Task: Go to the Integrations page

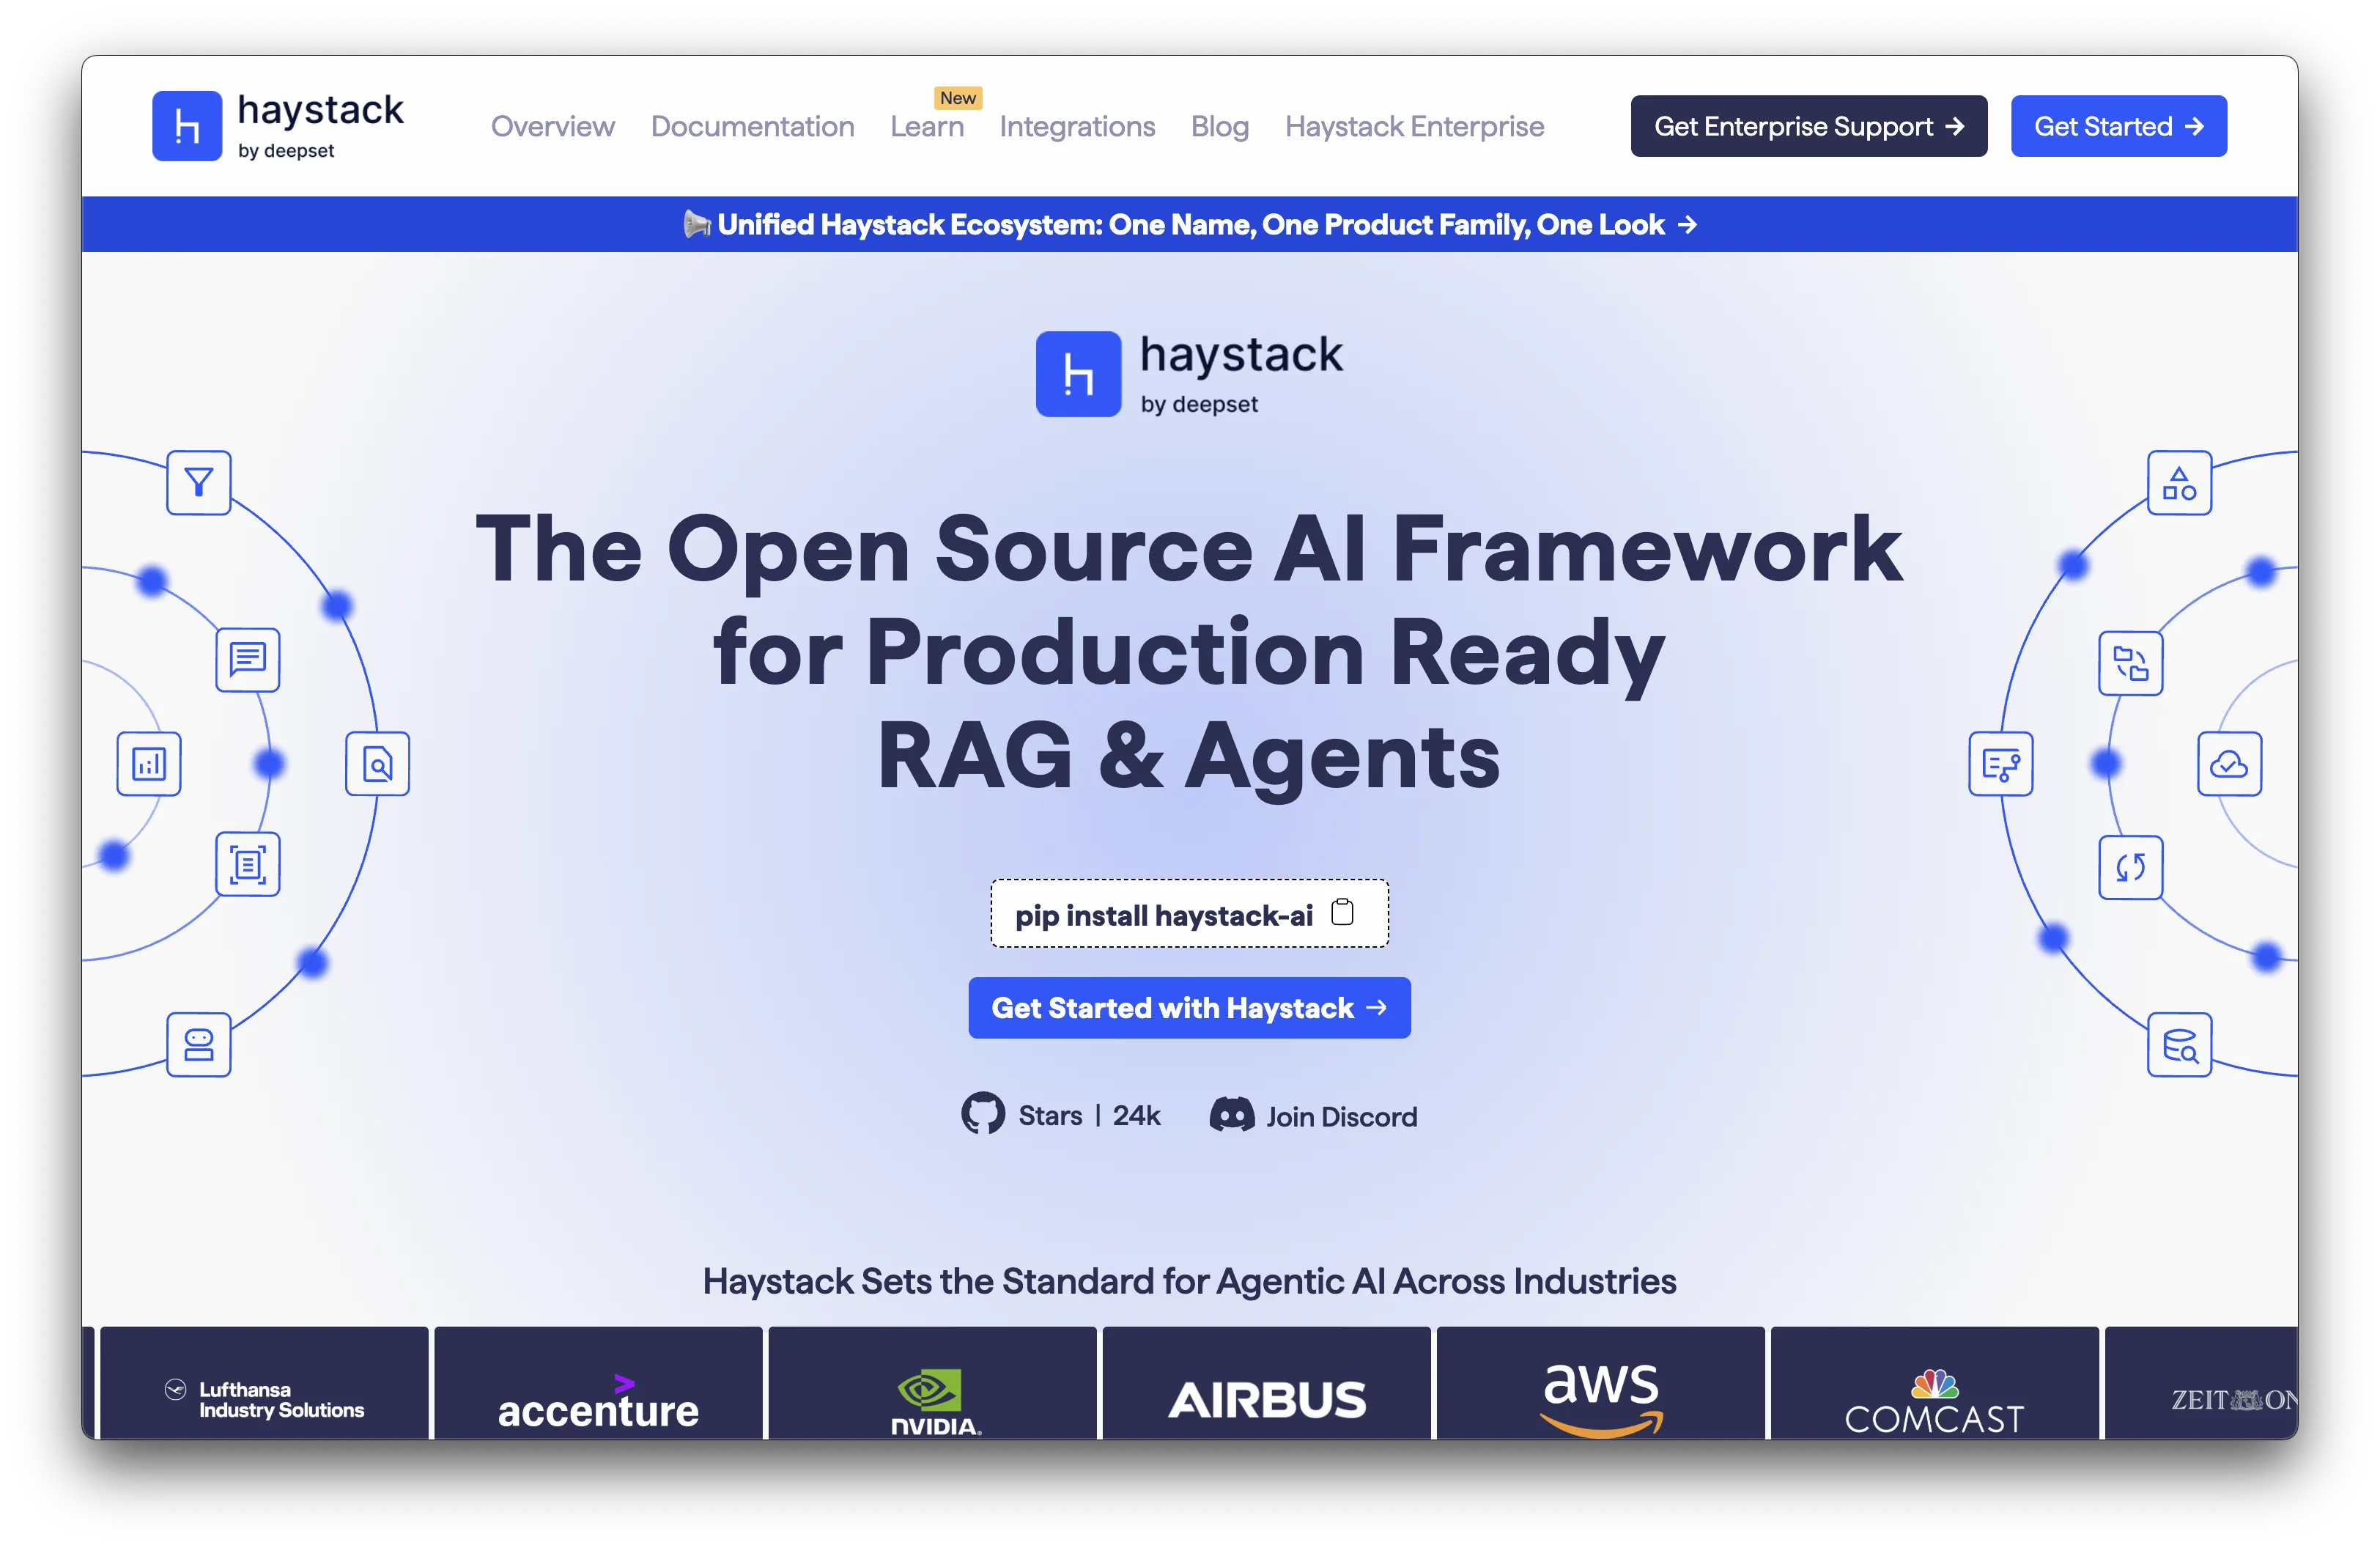Action: 1076,127
